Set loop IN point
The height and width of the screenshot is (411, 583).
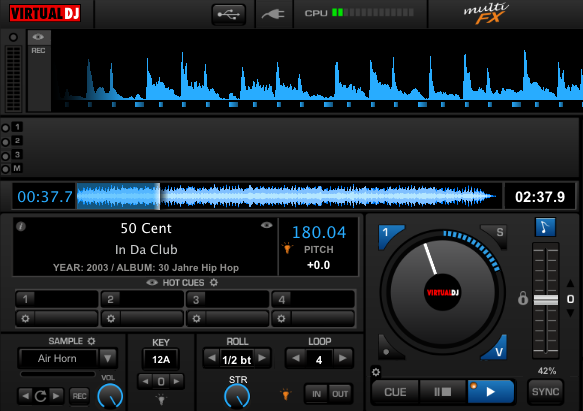coord(316,394)
